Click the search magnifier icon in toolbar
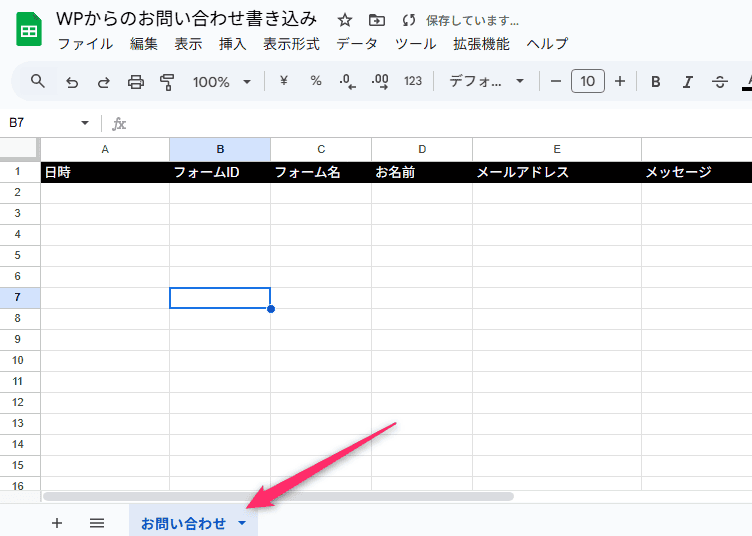Image resolution: width=752 pixels, height=536 pixels. pos(38,81)
